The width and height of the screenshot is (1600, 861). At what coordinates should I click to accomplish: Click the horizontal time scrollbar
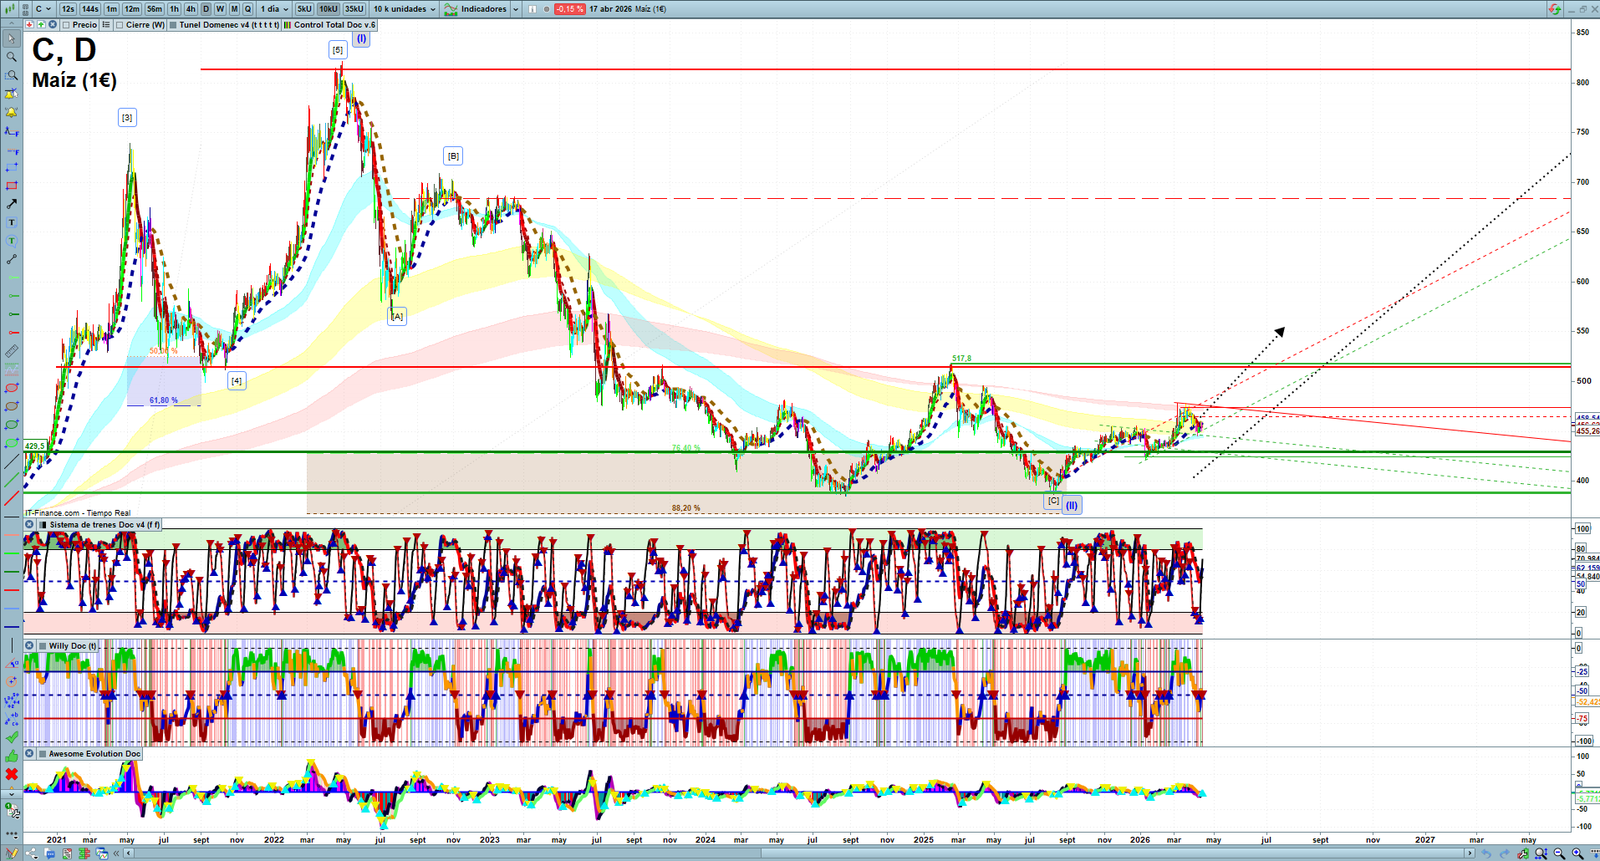(800, 853)
